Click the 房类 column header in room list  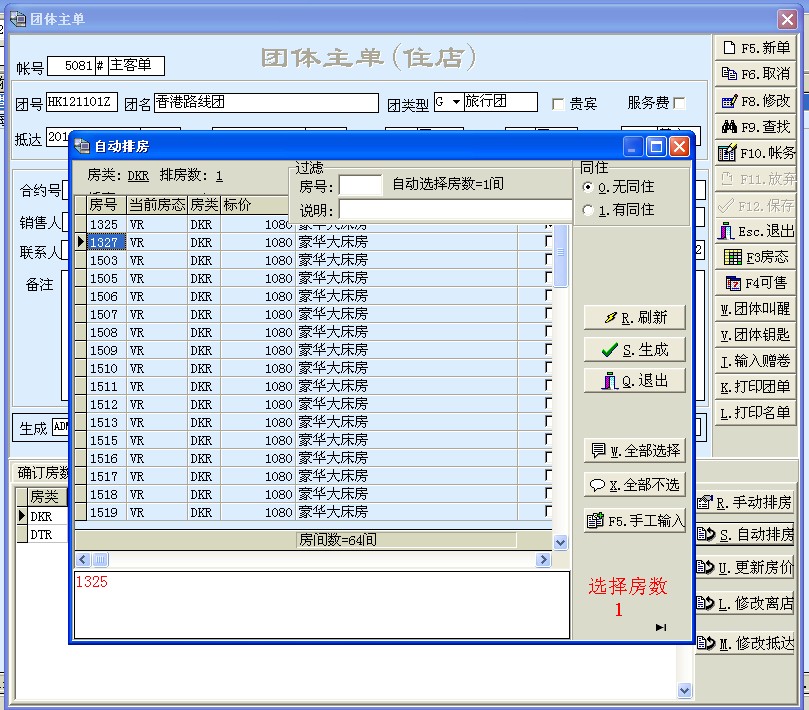[x=204, y=205]
